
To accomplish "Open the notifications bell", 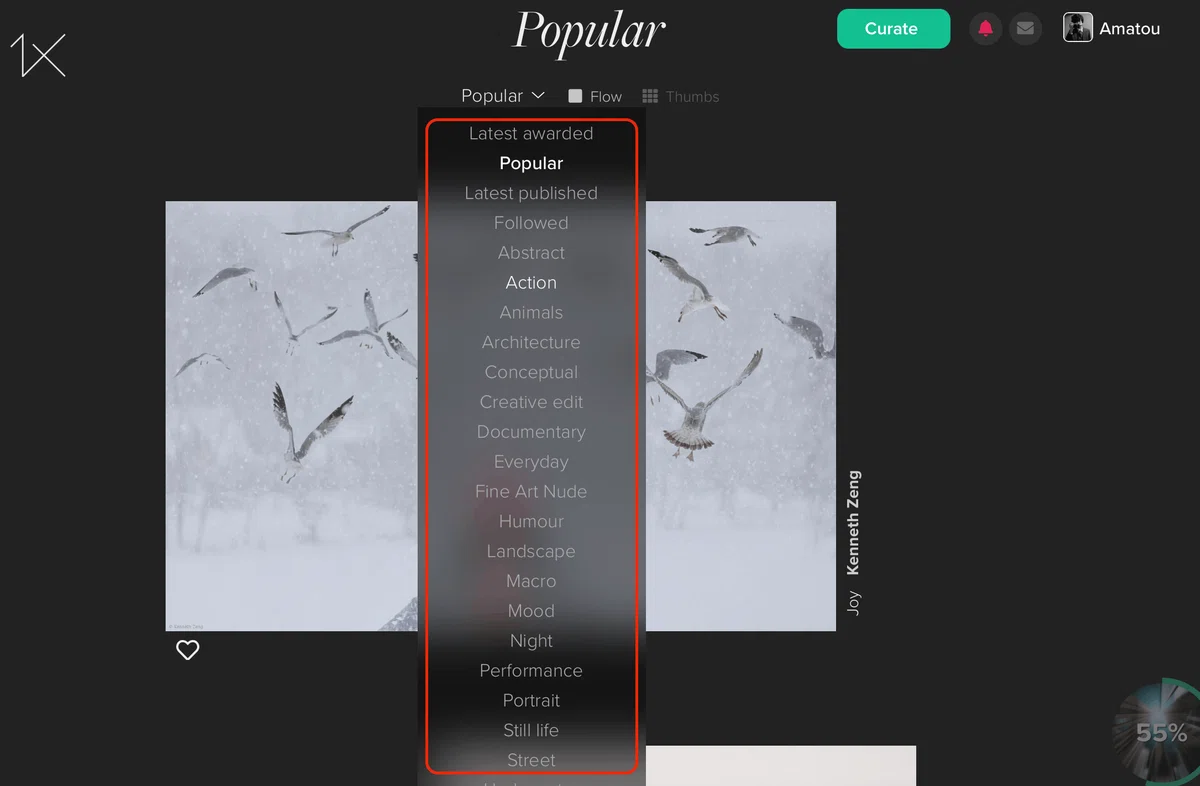I will click(986, 29).
